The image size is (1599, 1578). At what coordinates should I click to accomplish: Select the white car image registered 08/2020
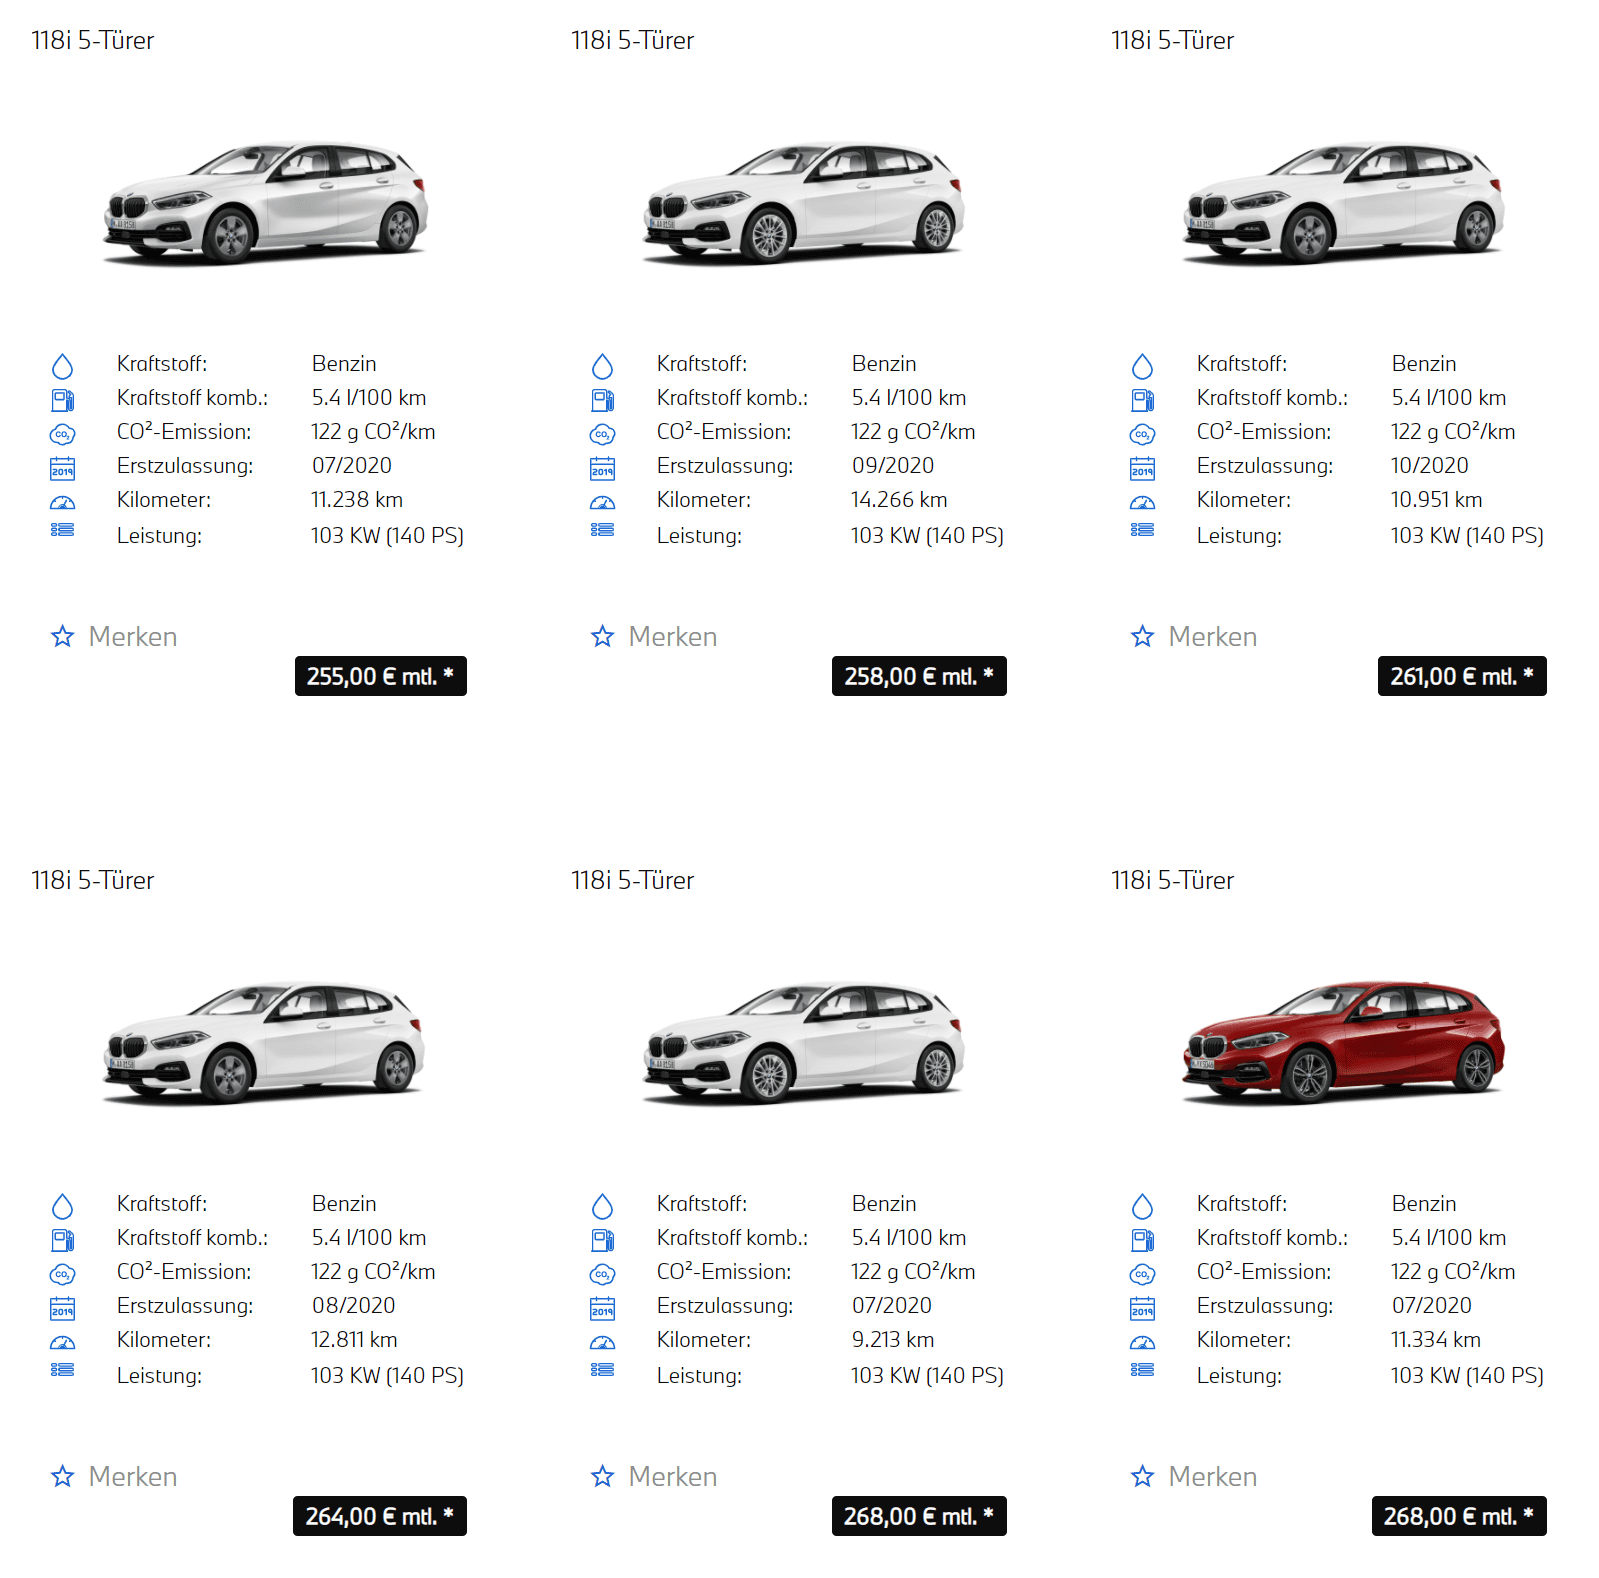coord(264,1043)
